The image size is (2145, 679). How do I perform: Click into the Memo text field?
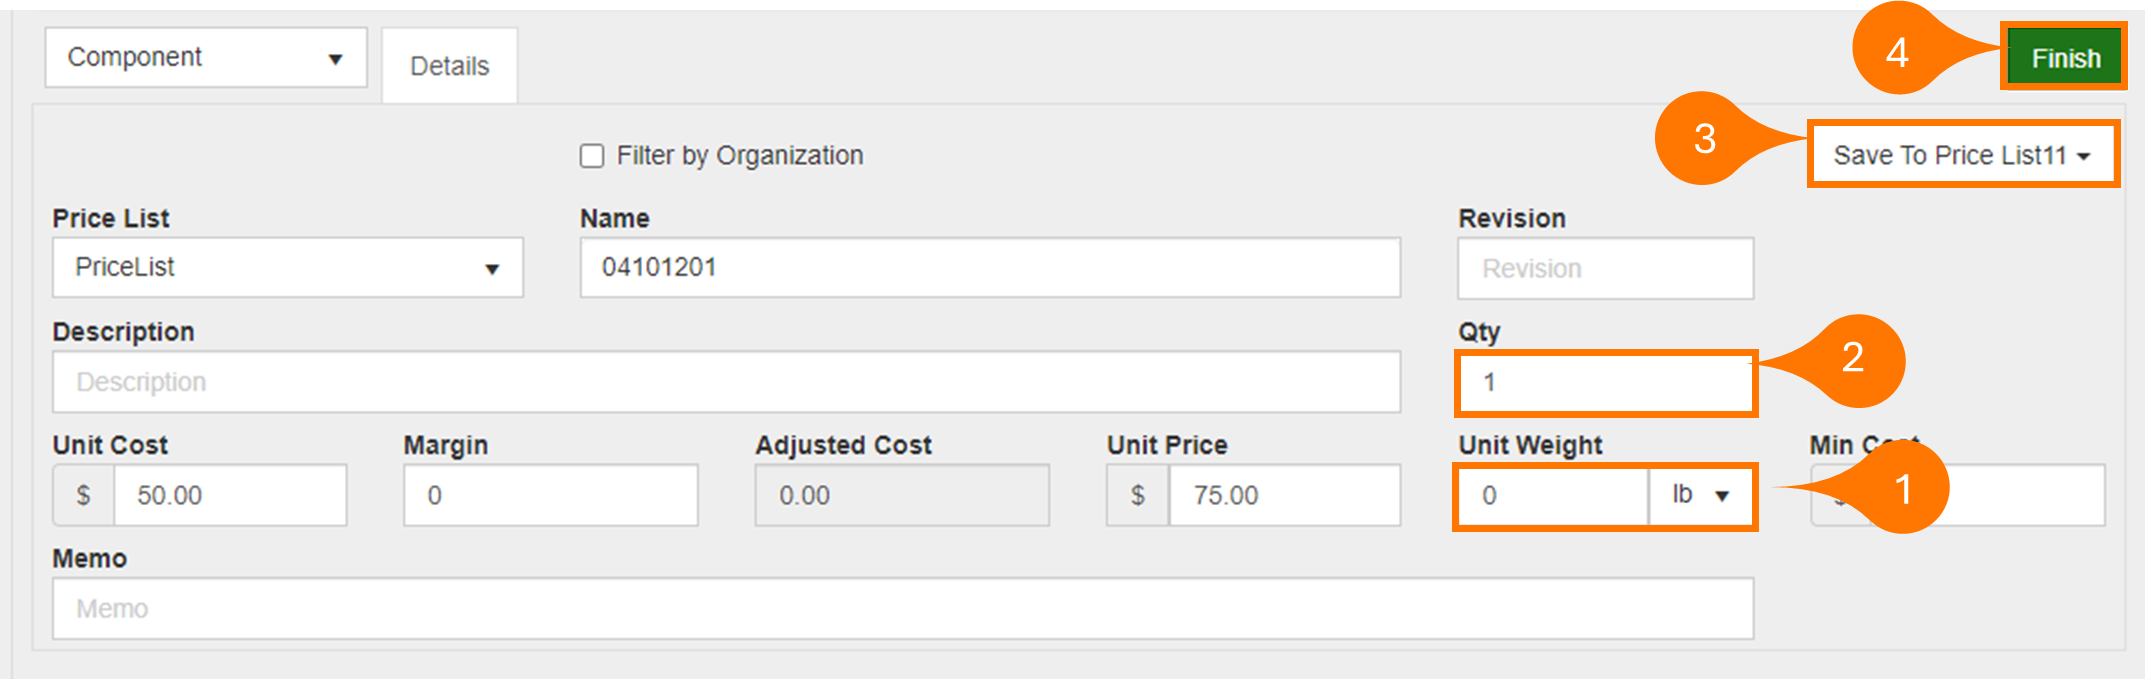[x=902, y=609]
